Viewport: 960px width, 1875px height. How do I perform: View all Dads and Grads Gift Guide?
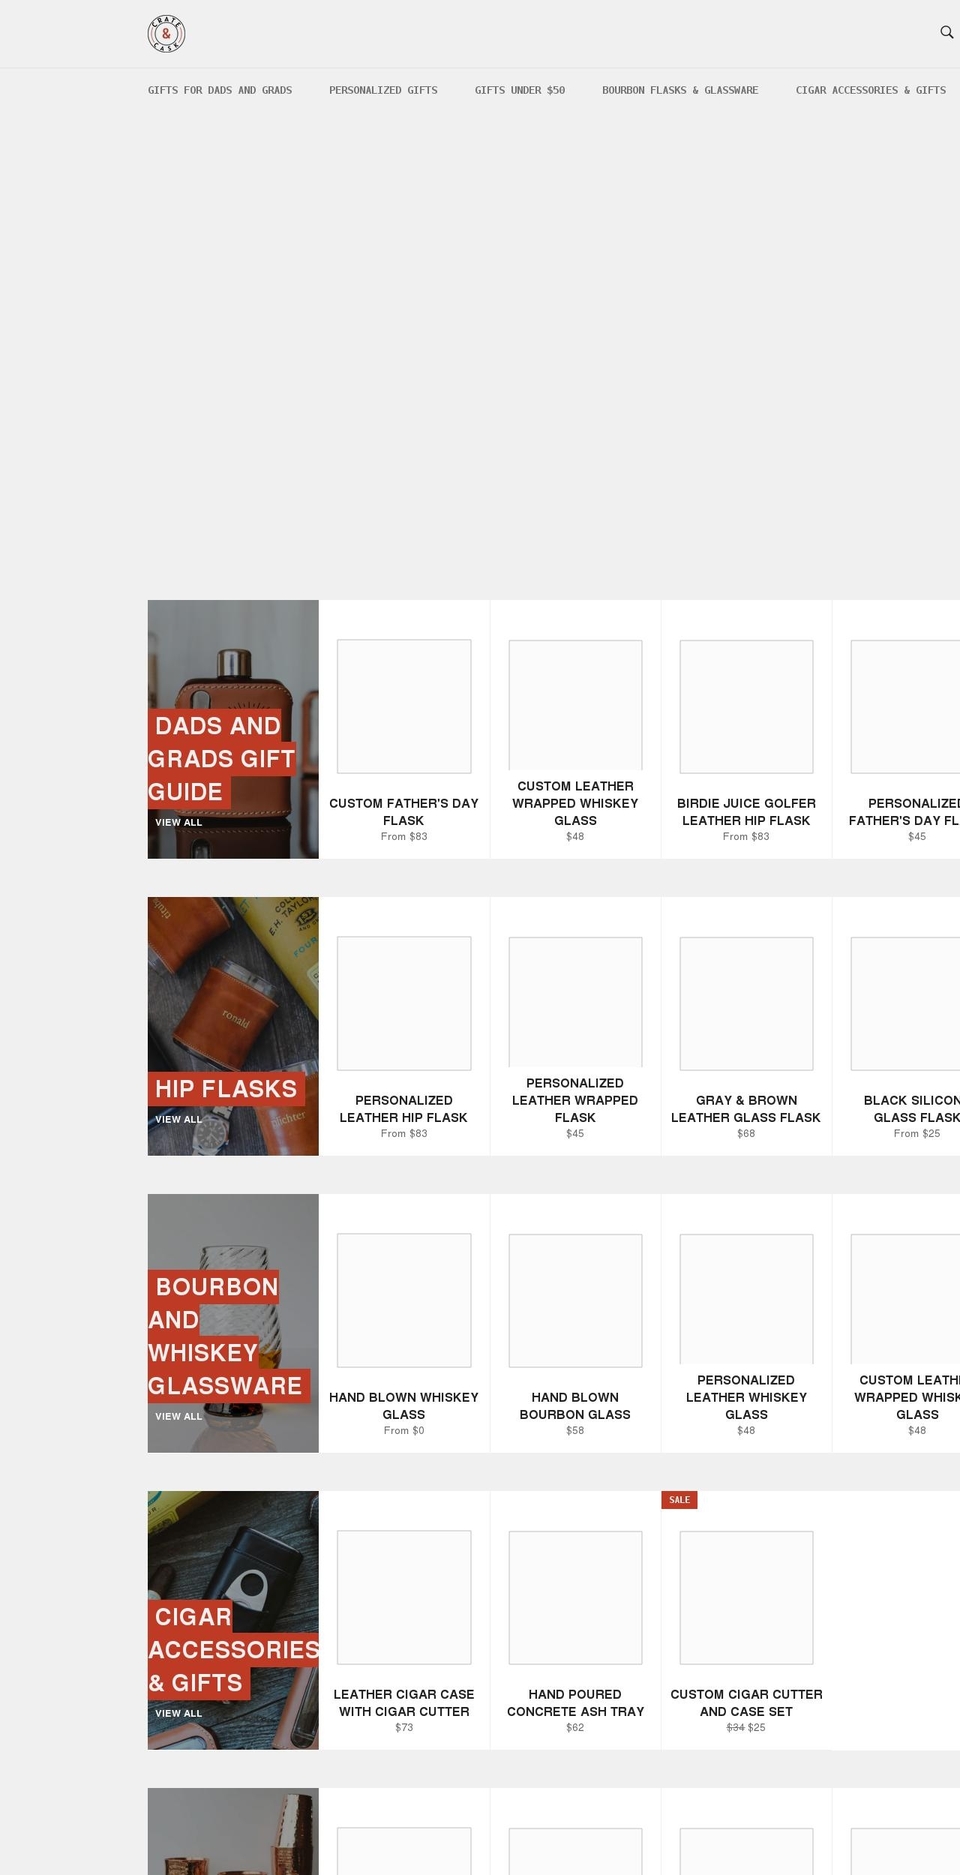(178, 822)
